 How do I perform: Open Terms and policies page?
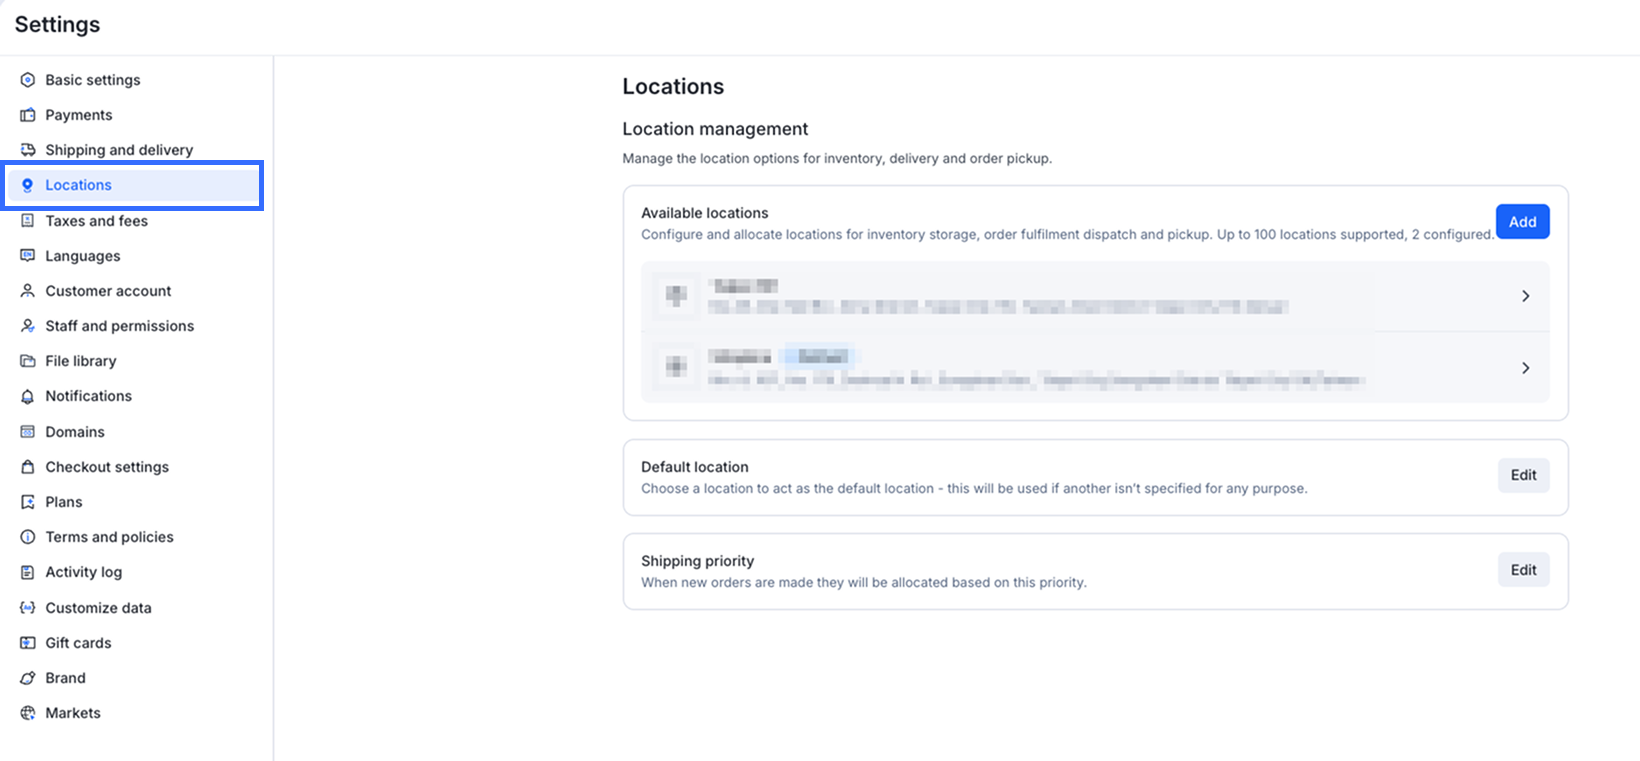pos(109,537)
